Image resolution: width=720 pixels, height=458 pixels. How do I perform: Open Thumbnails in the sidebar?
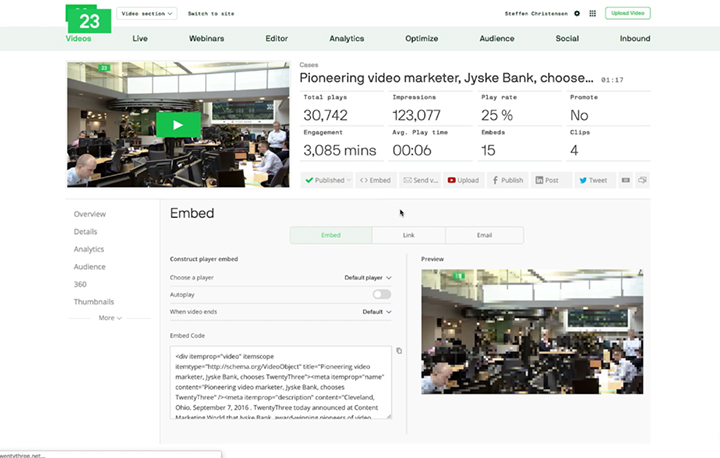(x=94, y=302)
